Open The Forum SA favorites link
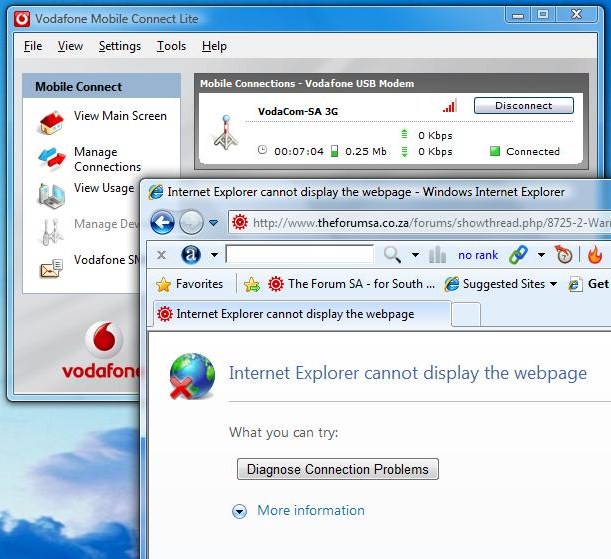The height and width of the screenshot is (559, 611). click(x=351, y=284)
